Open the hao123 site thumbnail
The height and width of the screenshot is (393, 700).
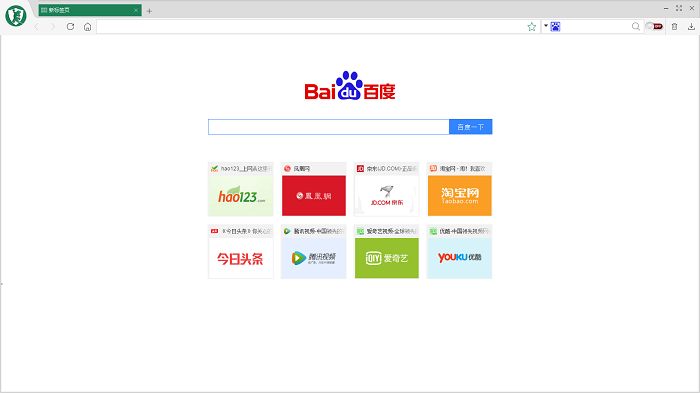(x=241, y=189)
